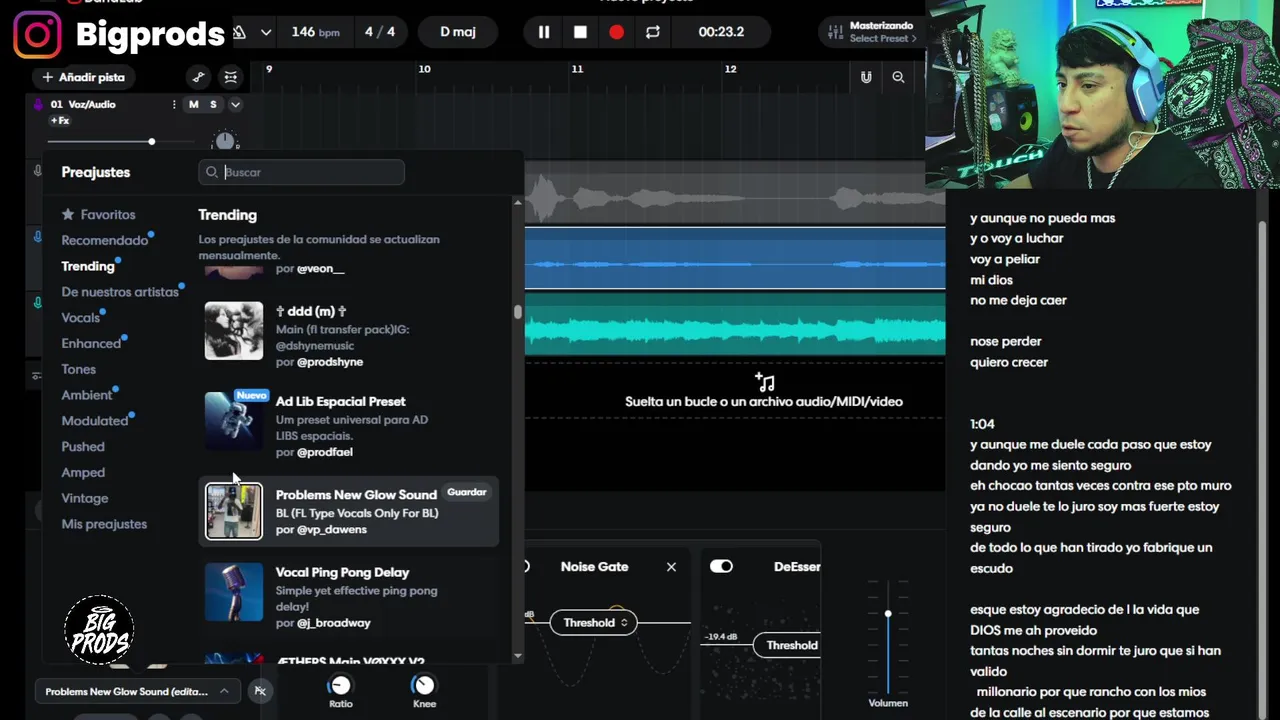Select the Vocal Ping Pong Delay title
The width and height of the screenshot is (1280, 720).
pos(343,572)
